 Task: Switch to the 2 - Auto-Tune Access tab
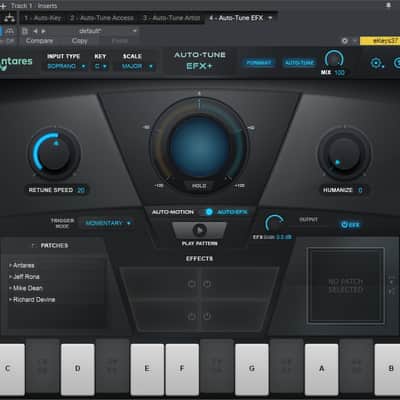(102, 18)
